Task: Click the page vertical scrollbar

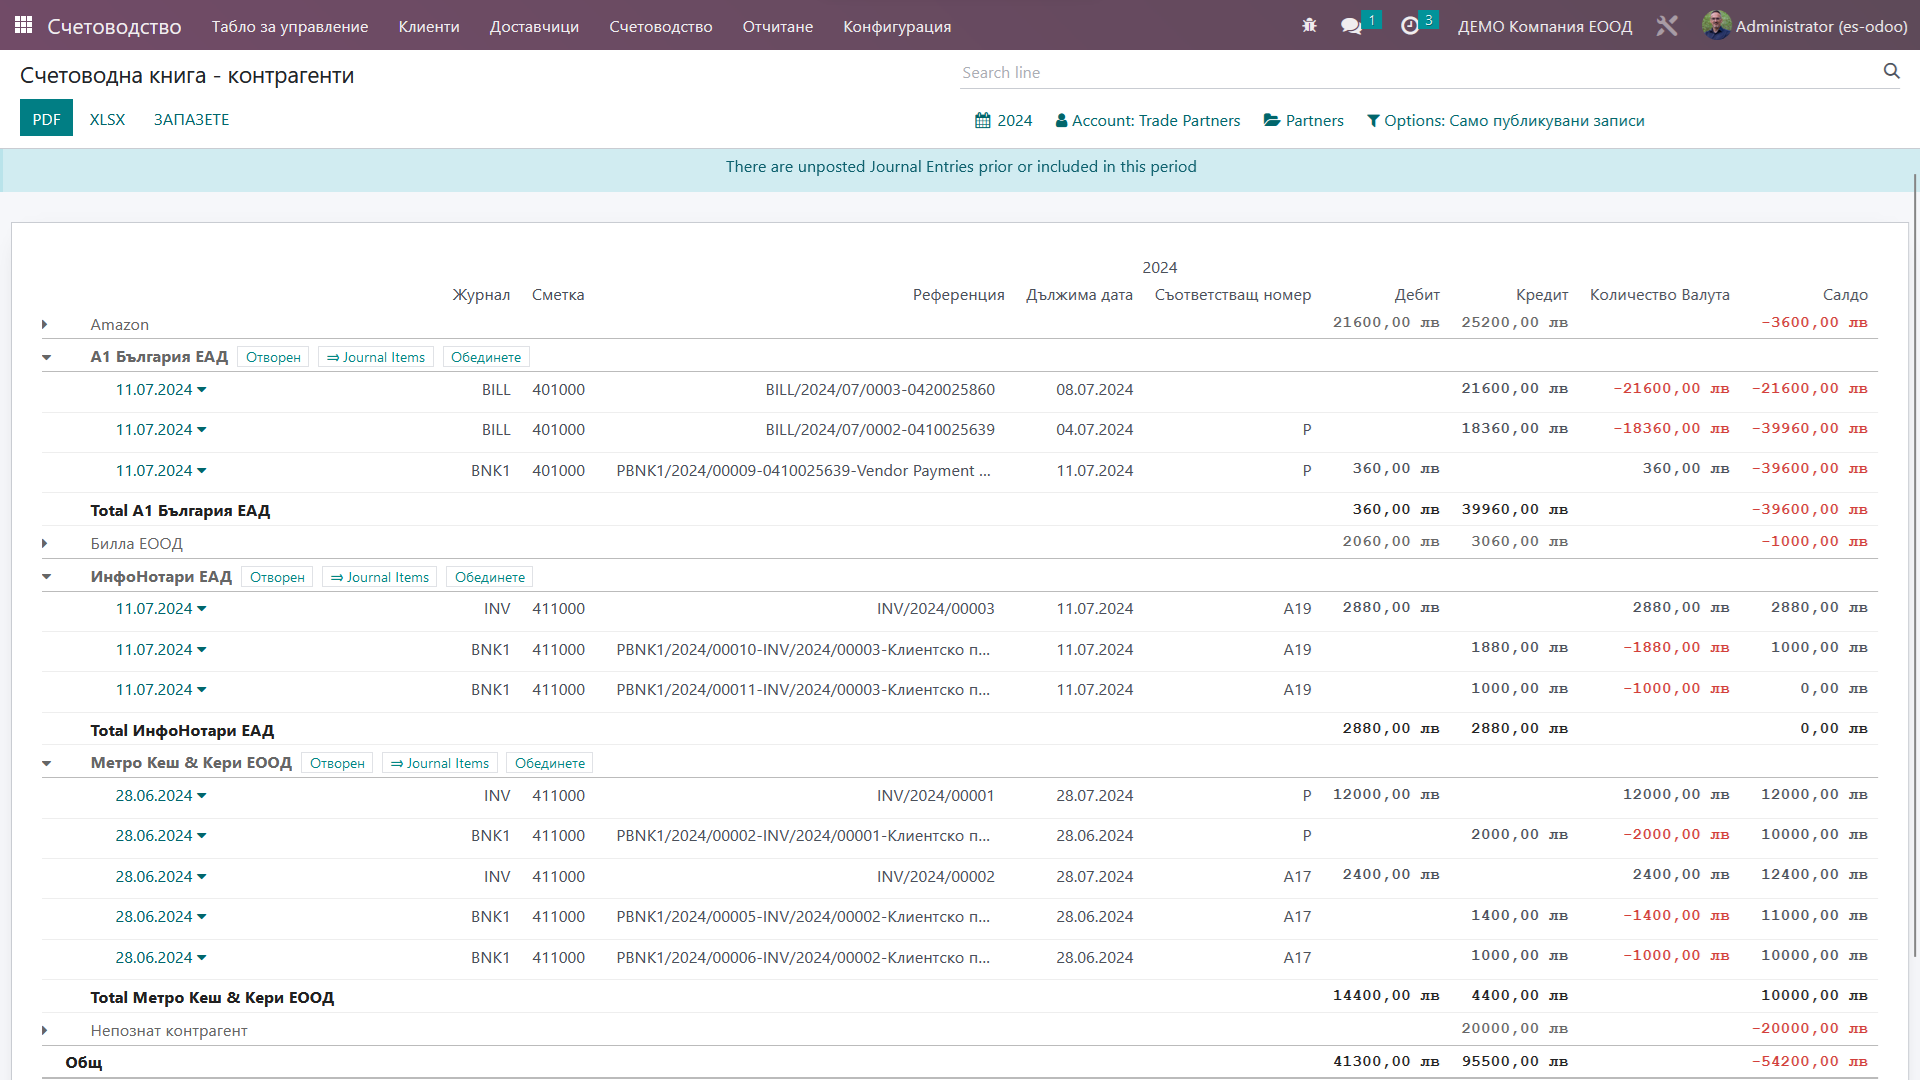Action: pyautogui.click(x=1915, y=565)
